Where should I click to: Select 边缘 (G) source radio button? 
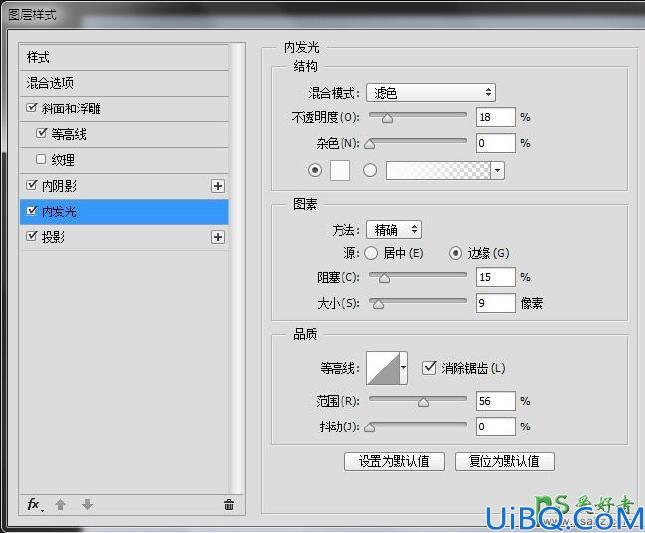455,253
